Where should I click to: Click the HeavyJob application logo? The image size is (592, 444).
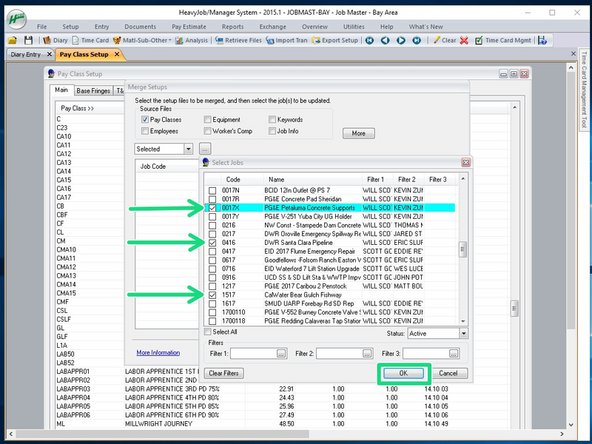17,20
